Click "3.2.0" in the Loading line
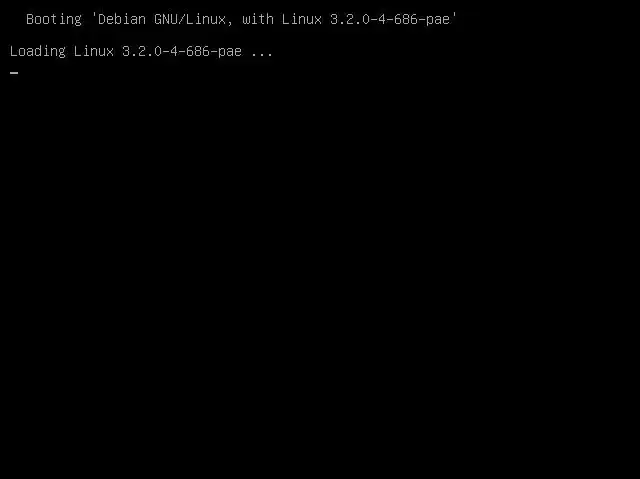The width and height of the screenshot is (640, 479). (x=142, y=51)
